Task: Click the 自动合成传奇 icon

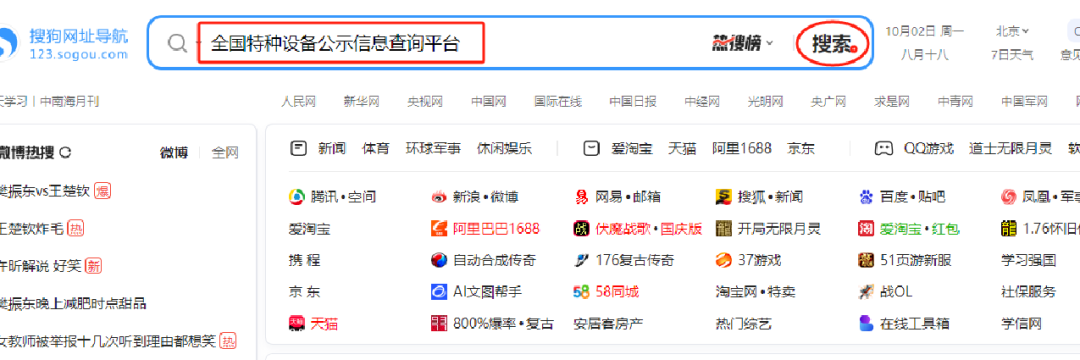Action: pyautogui.click(x=439, y=260)
